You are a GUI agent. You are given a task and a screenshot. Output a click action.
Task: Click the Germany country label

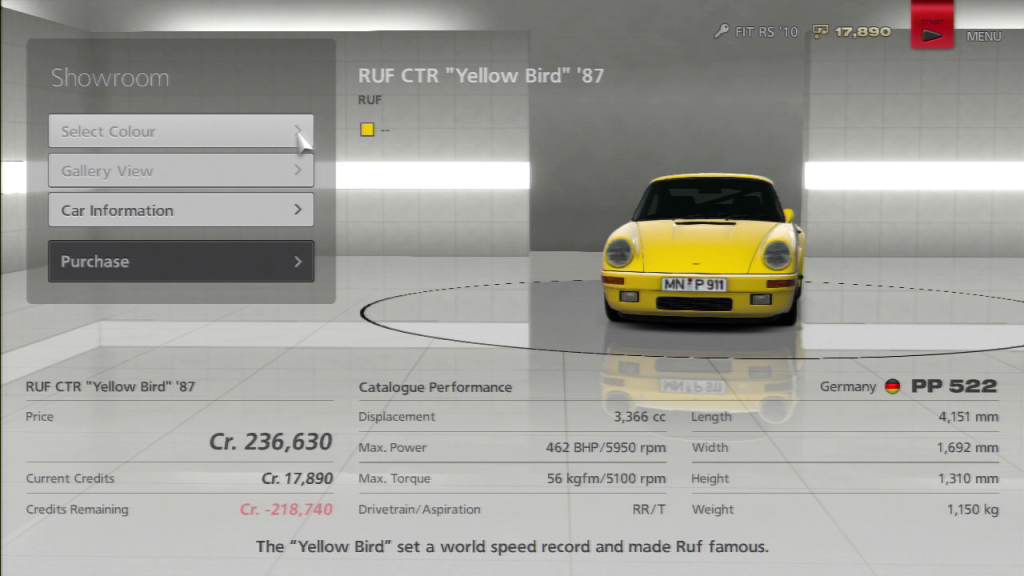848,387
